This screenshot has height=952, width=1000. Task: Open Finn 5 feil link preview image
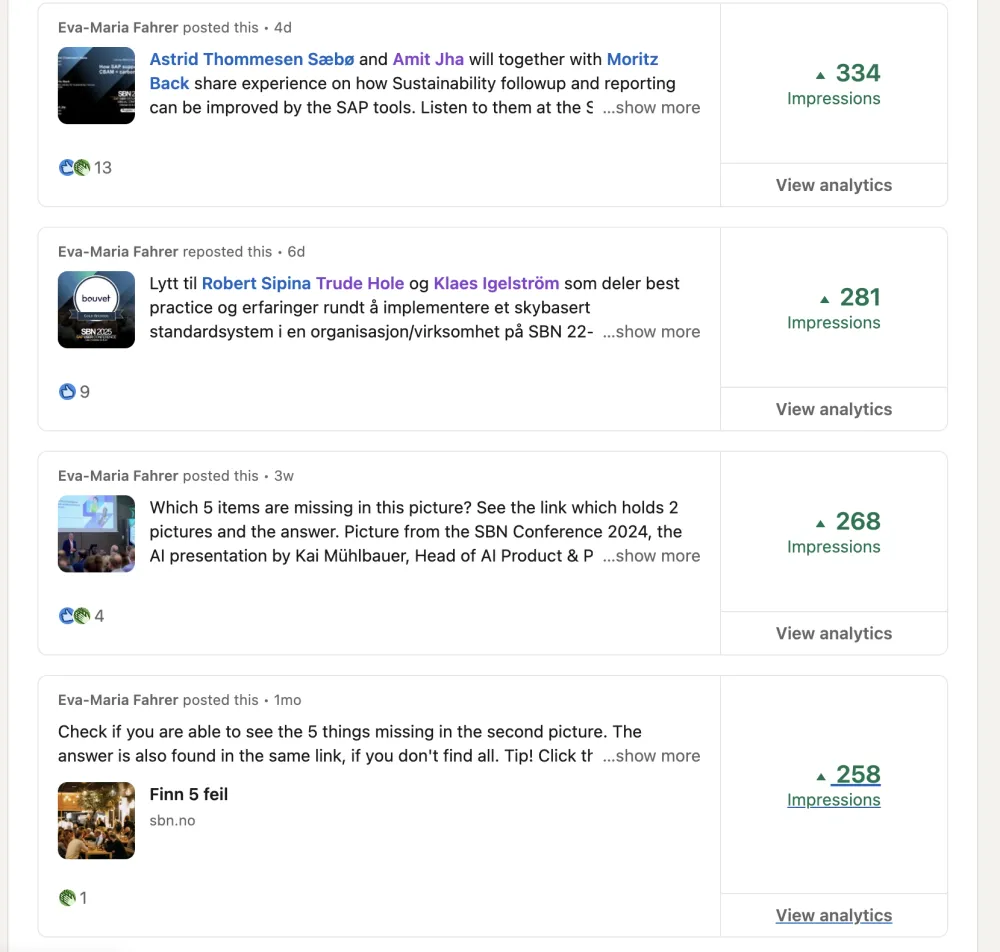pyautogui.click(x=96, y=820)
